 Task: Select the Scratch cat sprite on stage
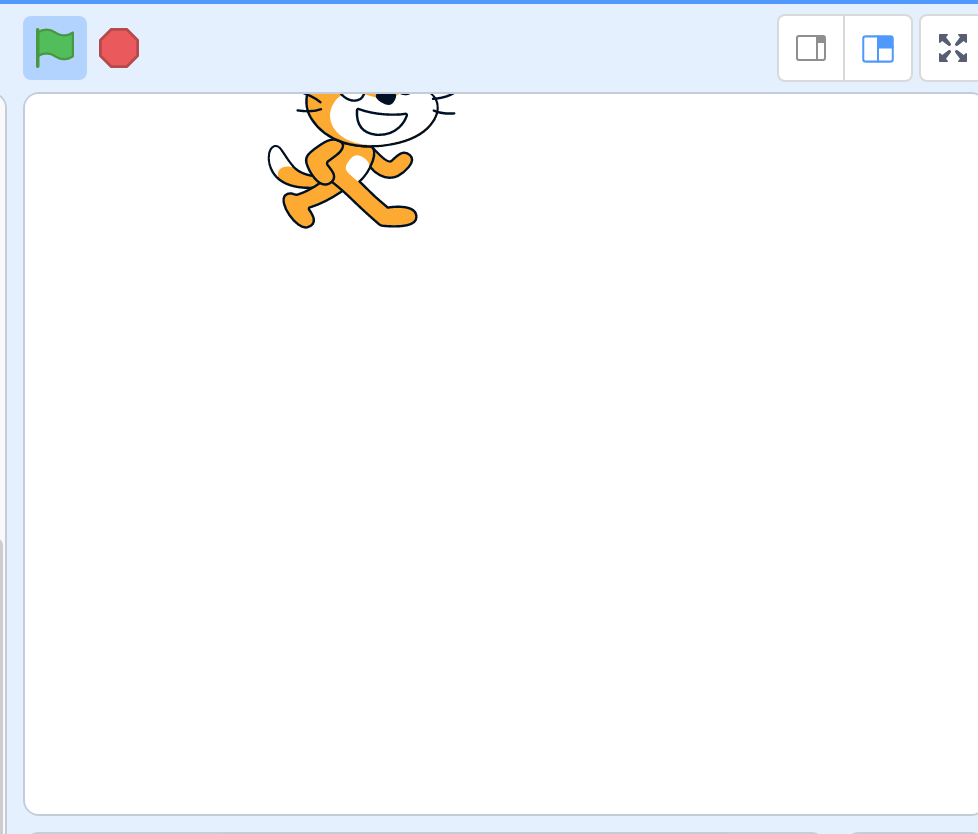click(x=361, y=160)
